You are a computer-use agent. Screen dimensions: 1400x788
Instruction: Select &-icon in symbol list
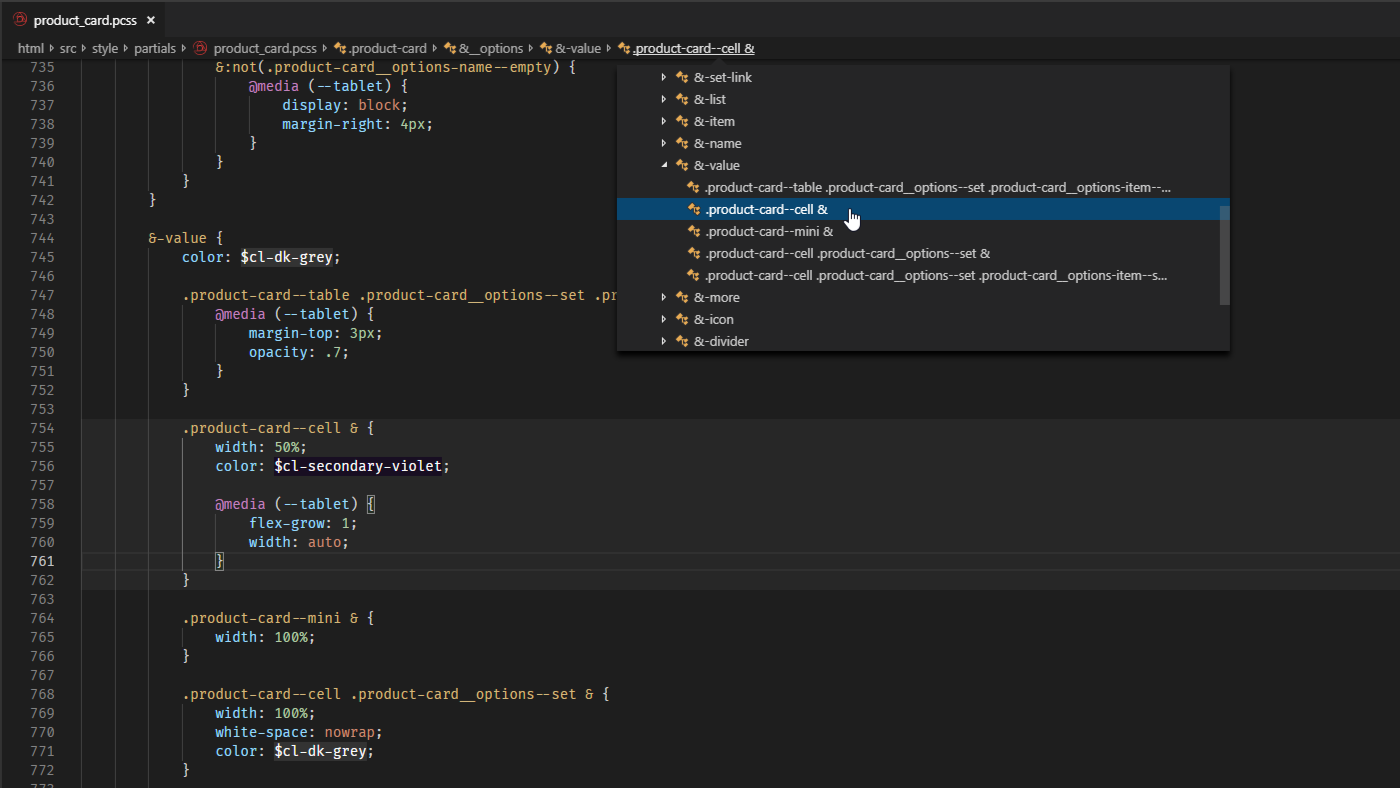click(714, 319)
